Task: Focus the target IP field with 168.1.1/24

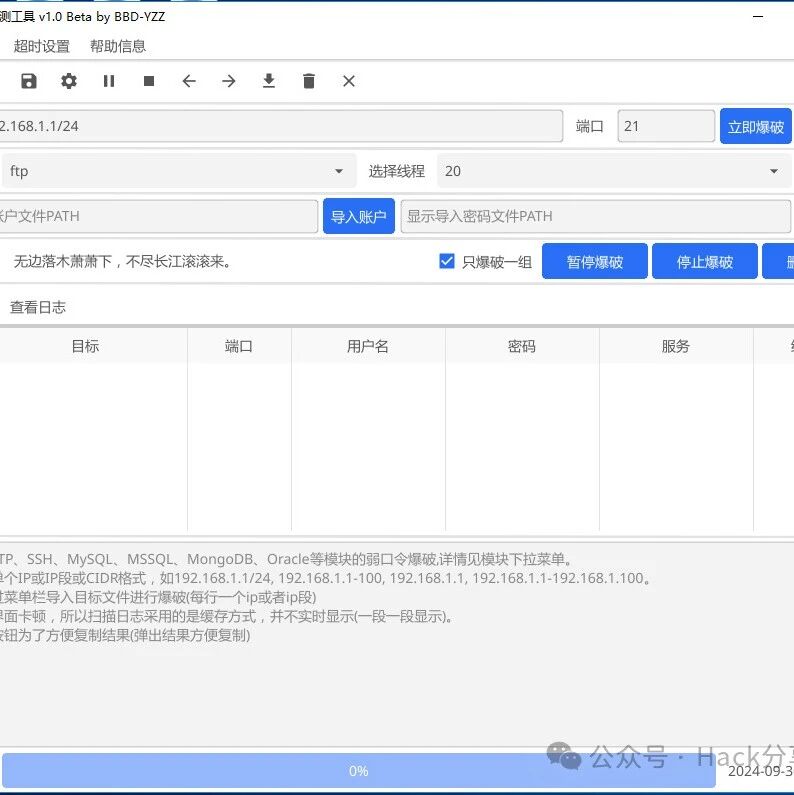Action: 281,126
